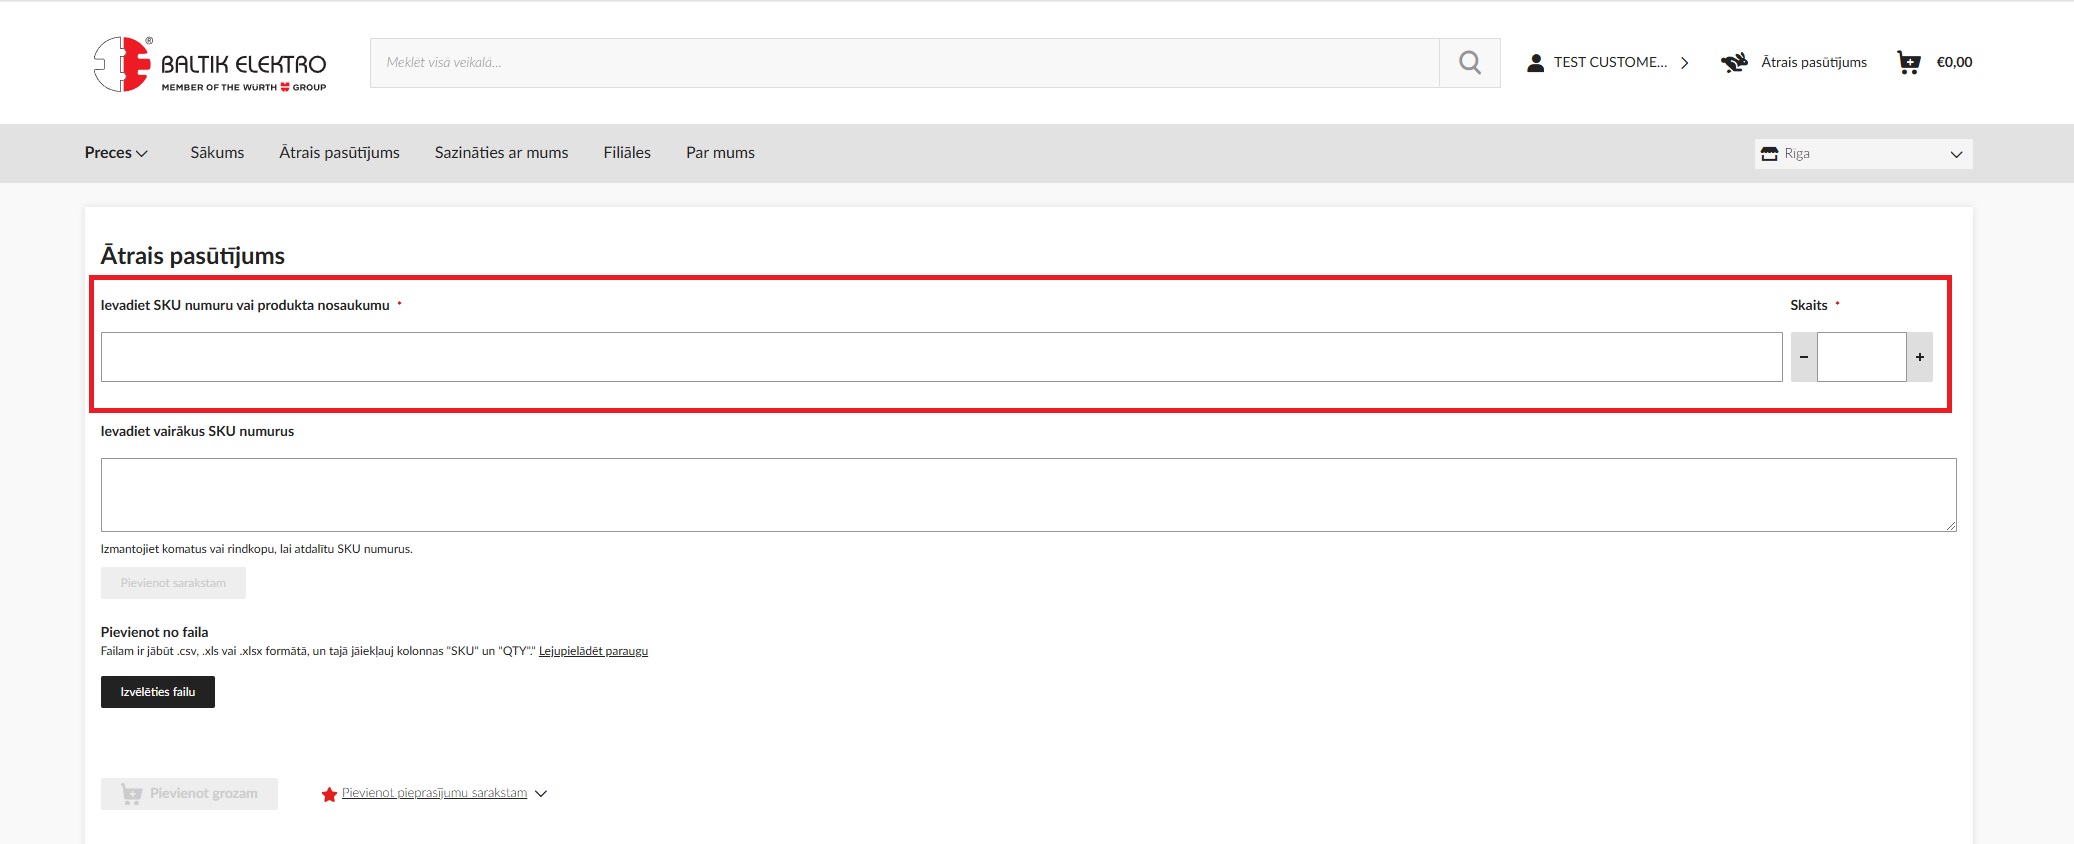Navigate to Filiāles menu item
The image size is (2074, 844).
tap(627, 153)
